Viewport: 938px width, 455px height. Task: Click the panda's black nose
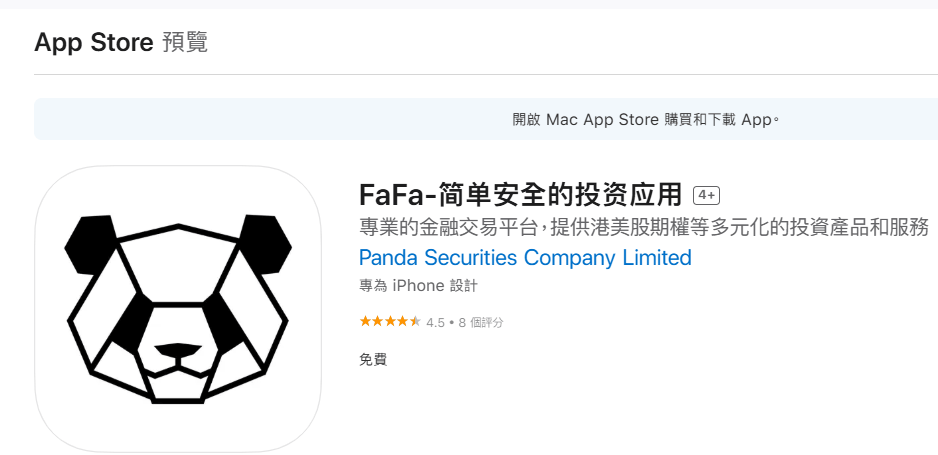pos(178,352)
